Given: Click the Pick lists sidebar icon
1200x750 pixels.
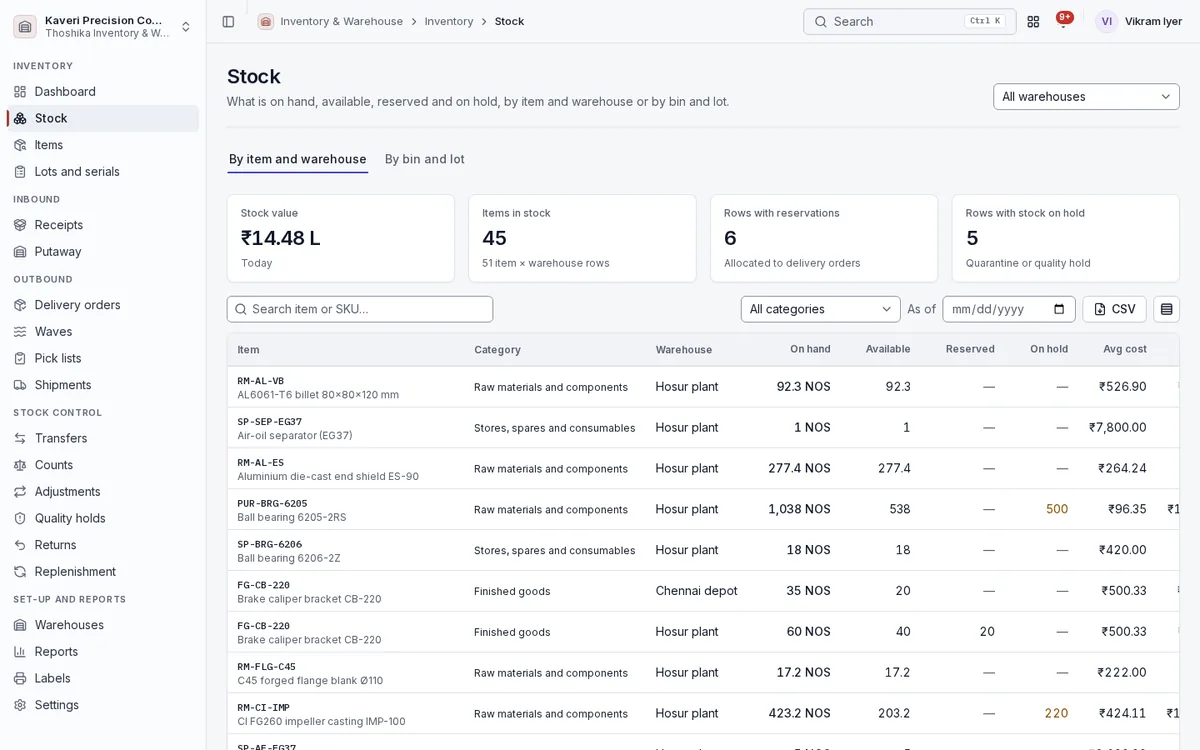Looking at the screenshot, I should (x=20, y=358).
